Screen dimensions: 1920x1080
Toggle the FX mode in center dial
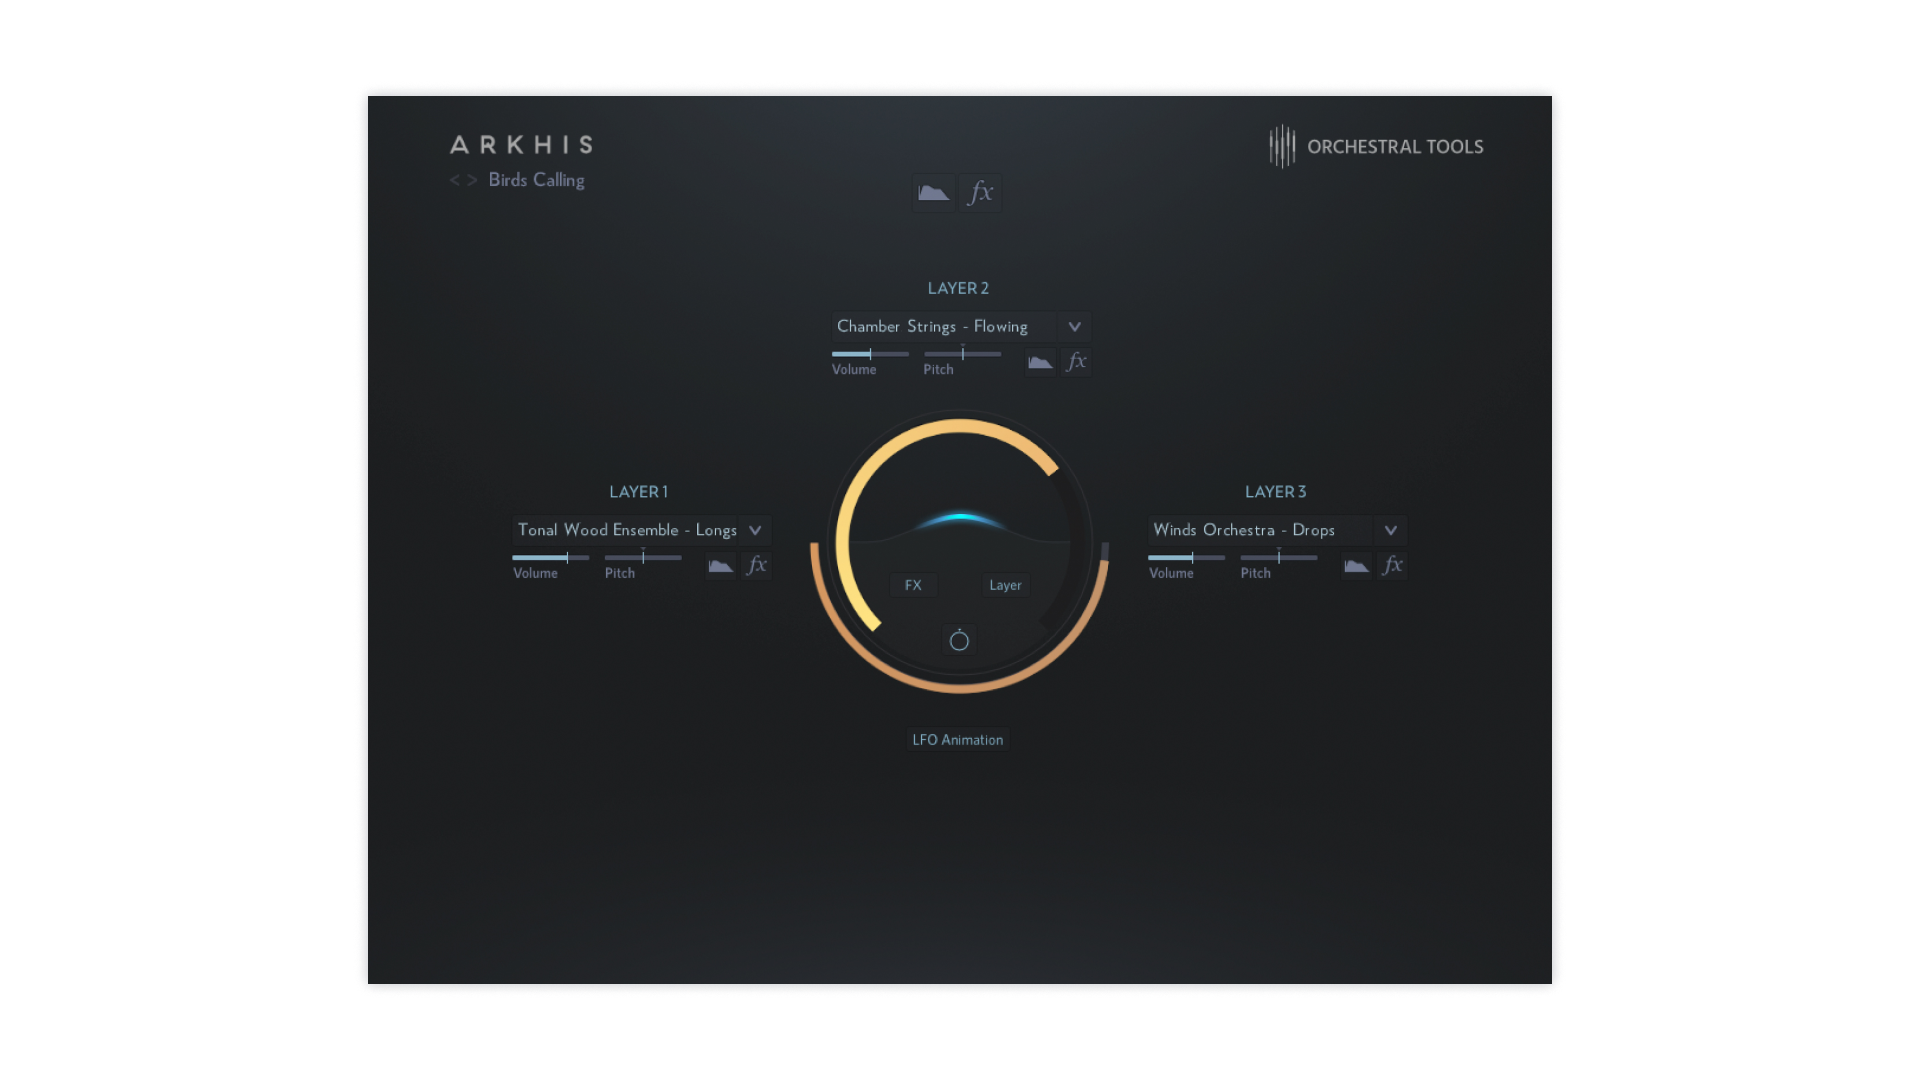point(913,585)
